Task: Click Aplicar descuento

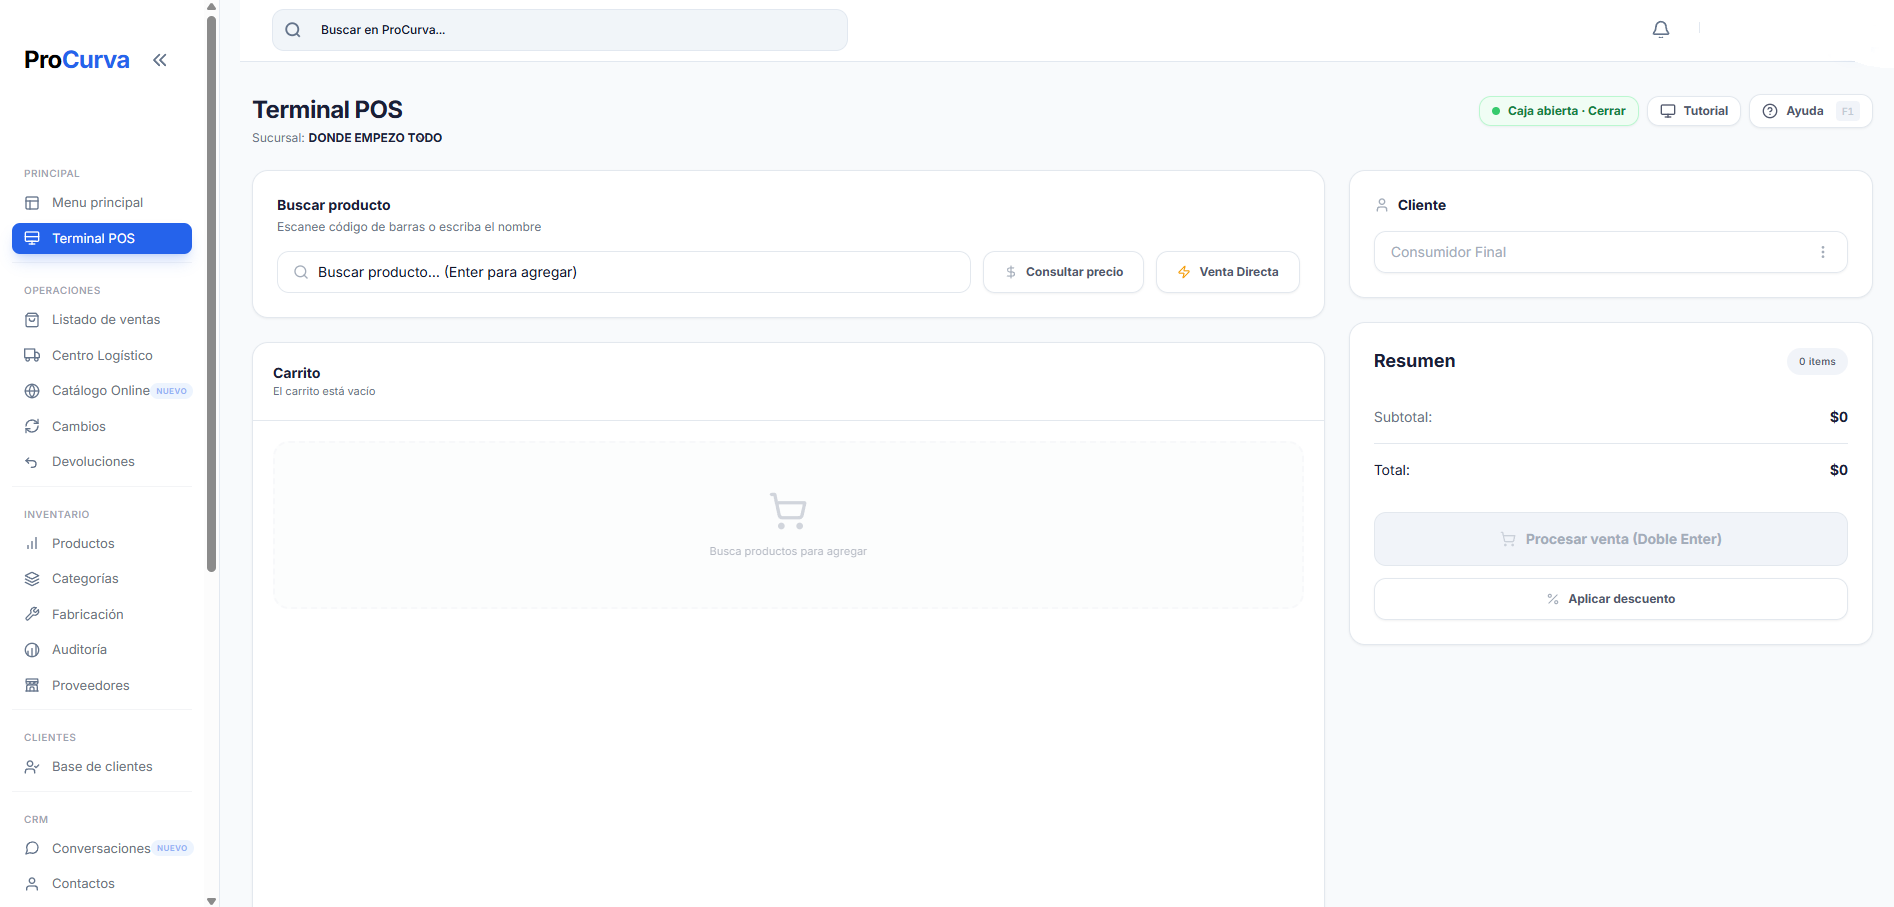Action: [x=1610, y=599]
